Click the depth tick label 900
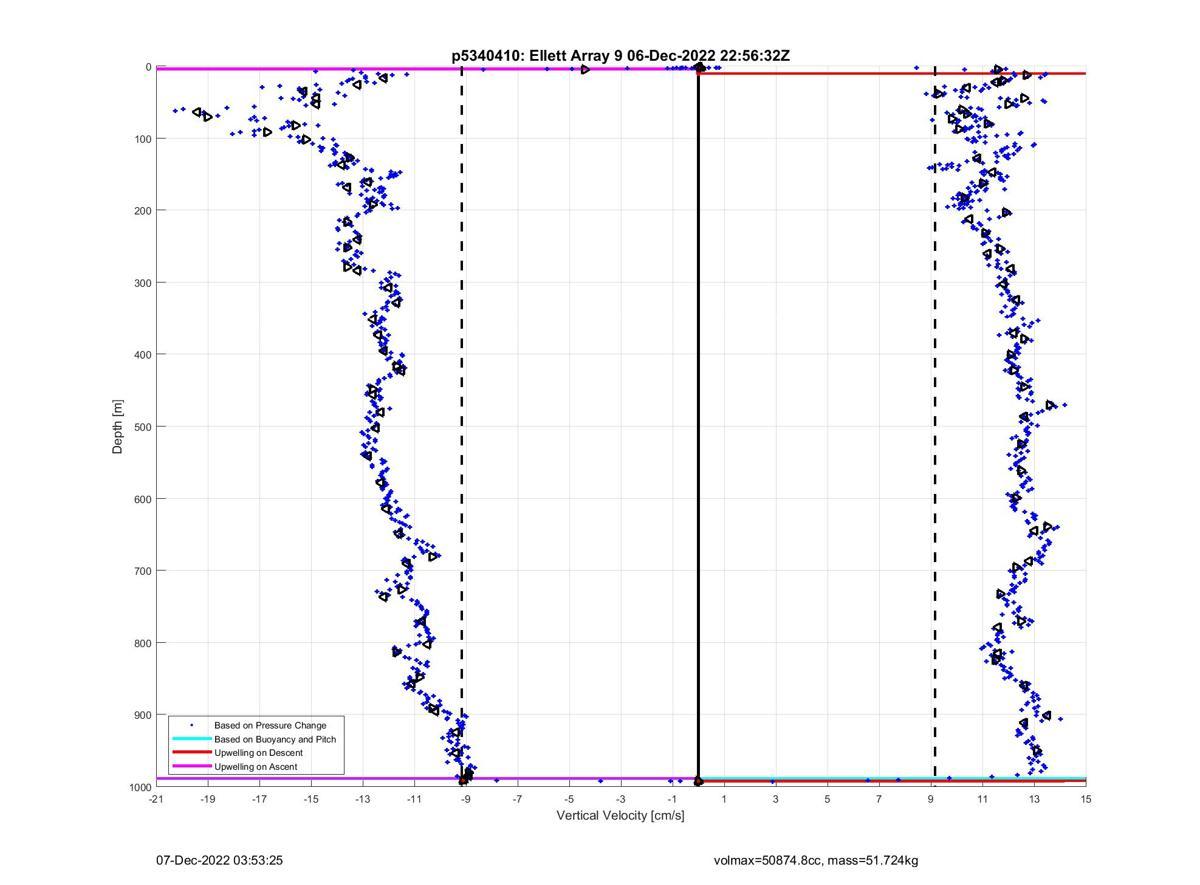1200x885 pixels. (x=141, y=715)
